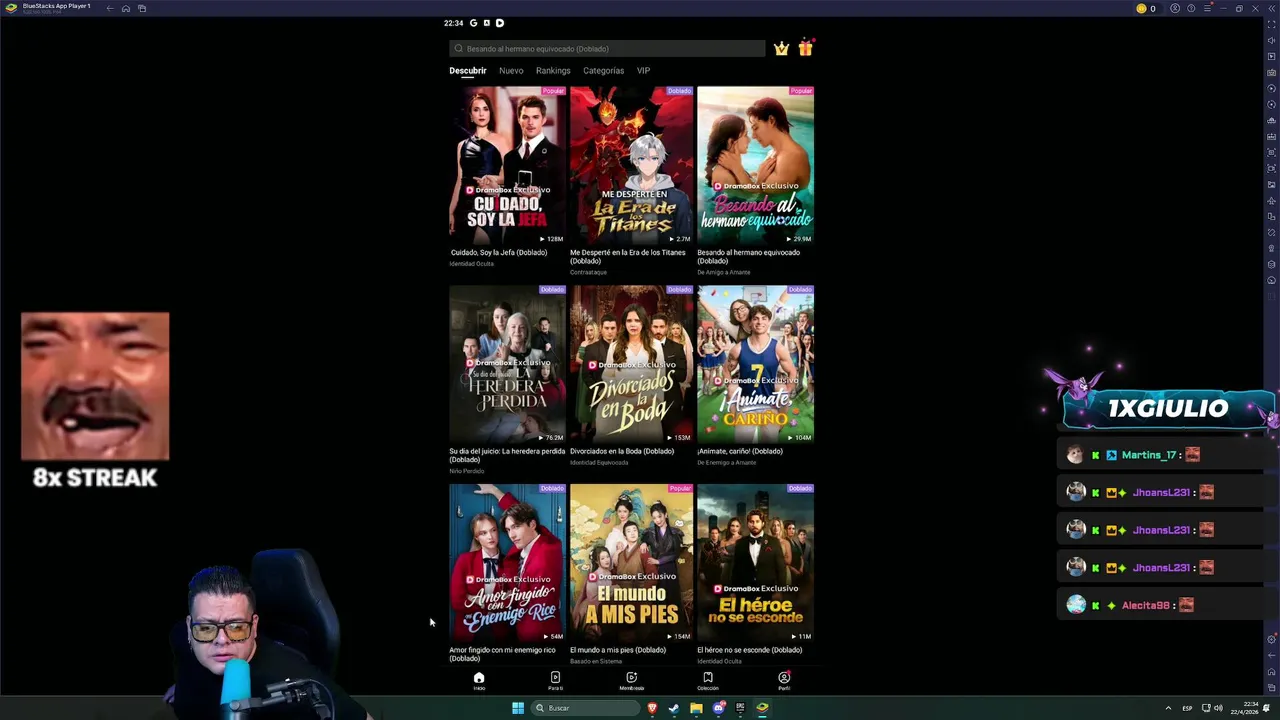Open Epic Games from the taskbar
Viewport: 1280px width, 720px height.
click(740, 708)
